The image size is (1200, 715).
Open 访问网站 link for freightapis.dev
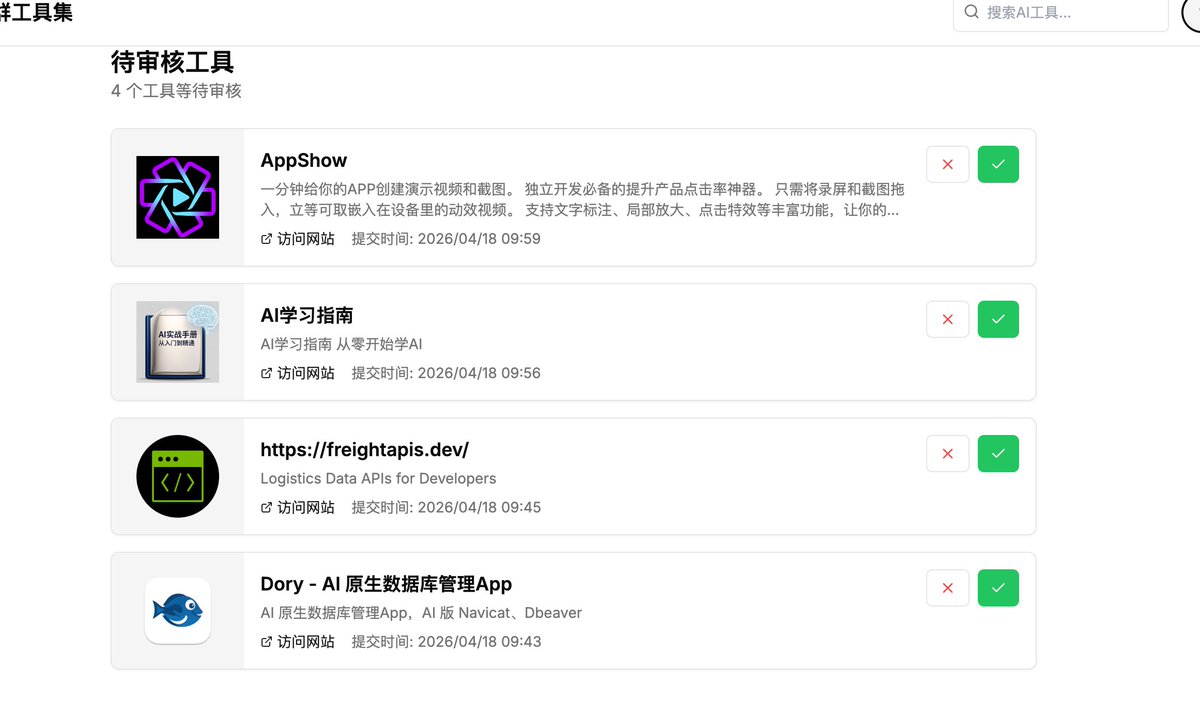298,507
